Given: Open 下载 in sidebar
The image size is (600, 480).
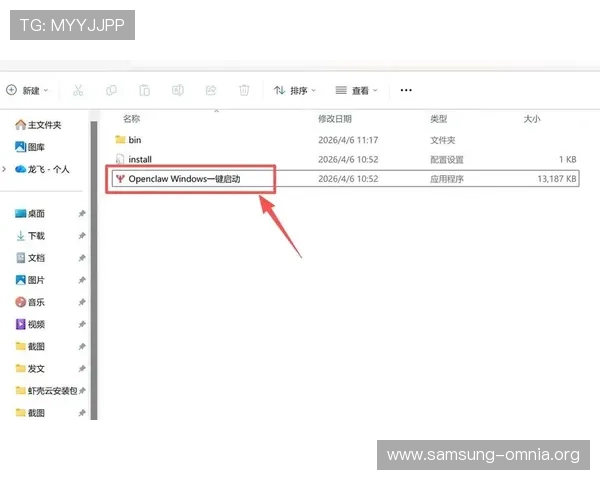Looking at the screenshot, I should (30, 236).
